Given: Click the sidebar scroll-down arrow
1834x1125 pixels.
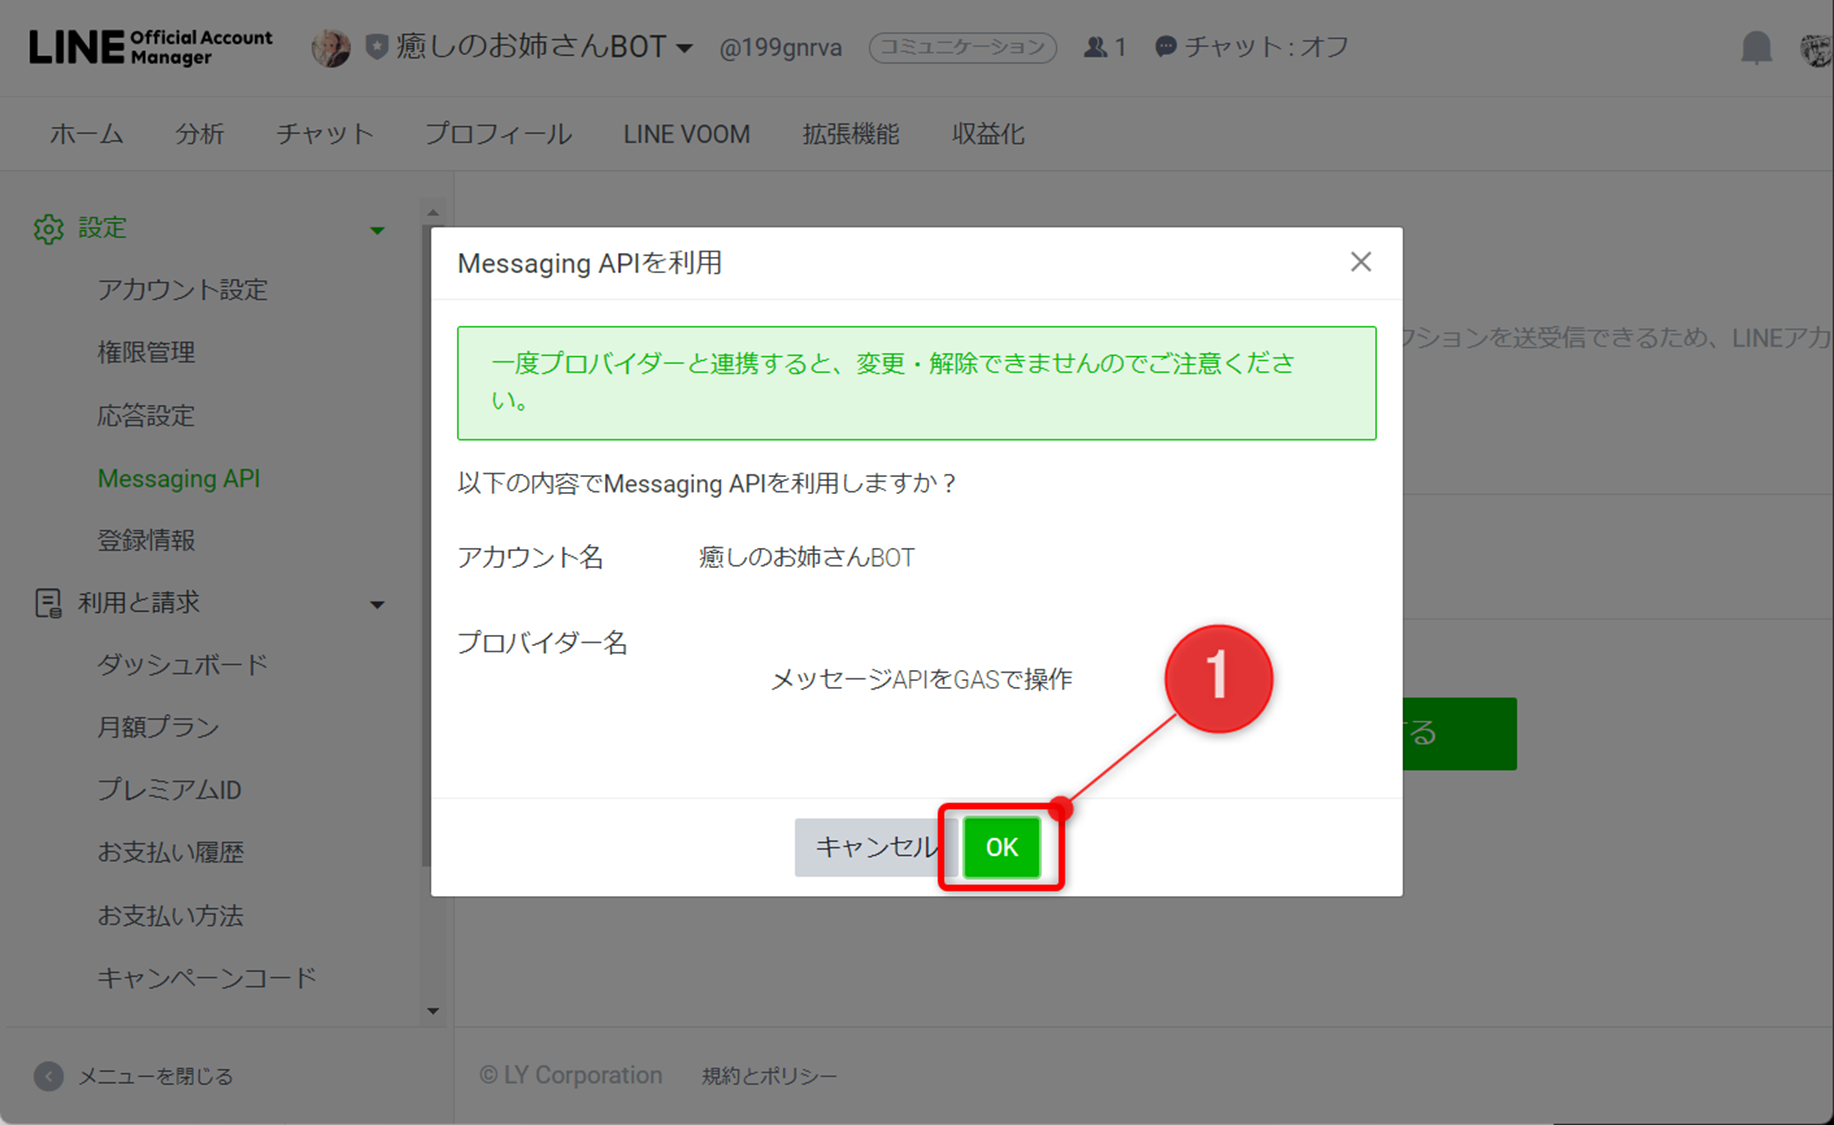Looking at the screenshot, I should (433, 1011).
